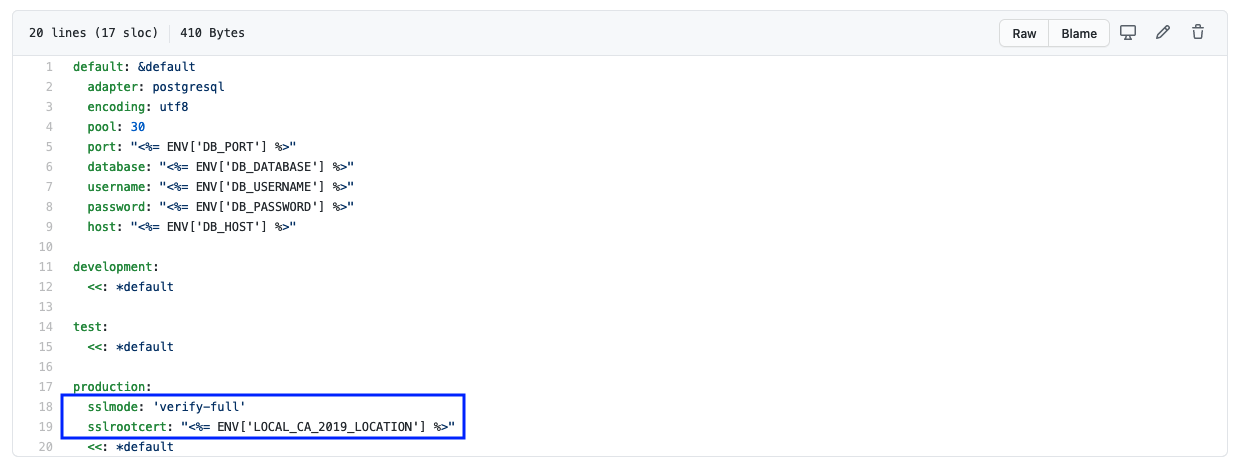This screenshot has width=1242, height=468.
Task: Select line number 20
Action: tap(46, 447)
